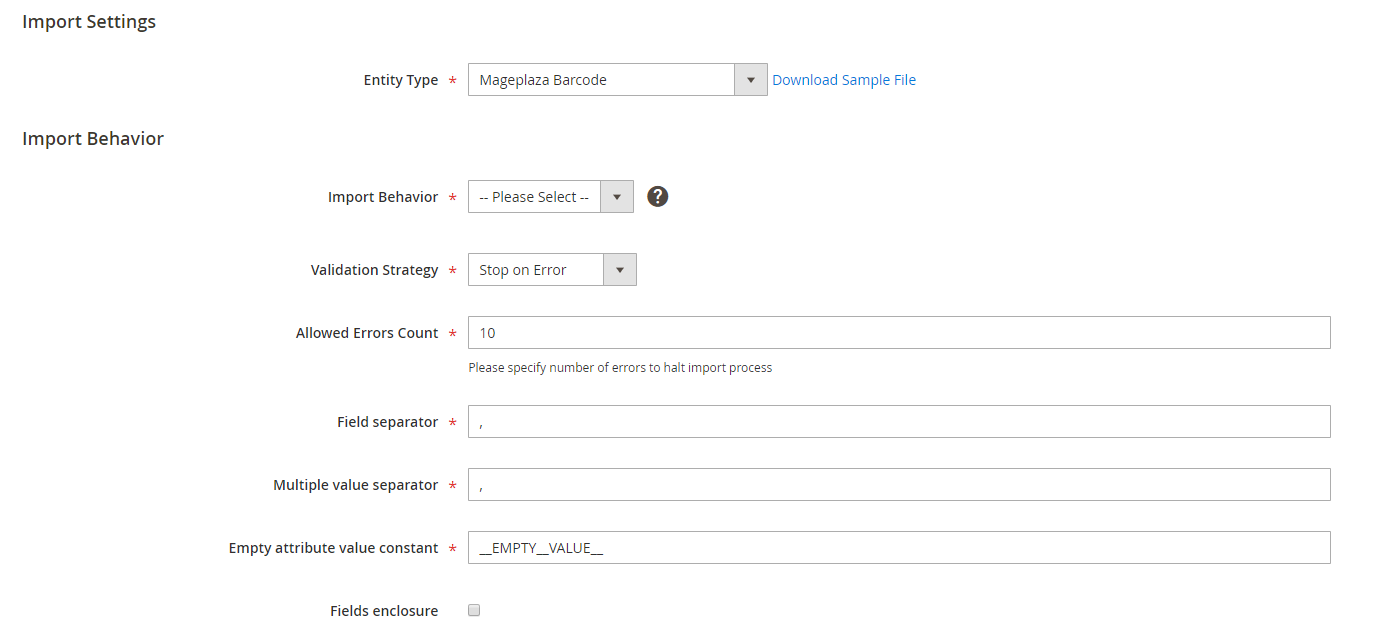Click the errors-to-halt hint text below Allowed Errors
The height and width of the screenshot is (630, 1377).
click(x=620, y=367)
